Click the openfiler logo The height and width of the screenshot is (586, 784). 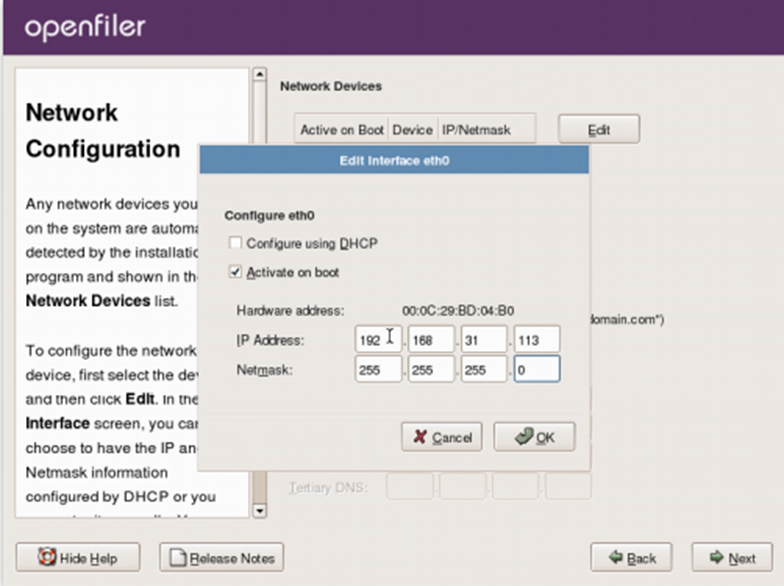pyautogui.click(x=86, y=28)
